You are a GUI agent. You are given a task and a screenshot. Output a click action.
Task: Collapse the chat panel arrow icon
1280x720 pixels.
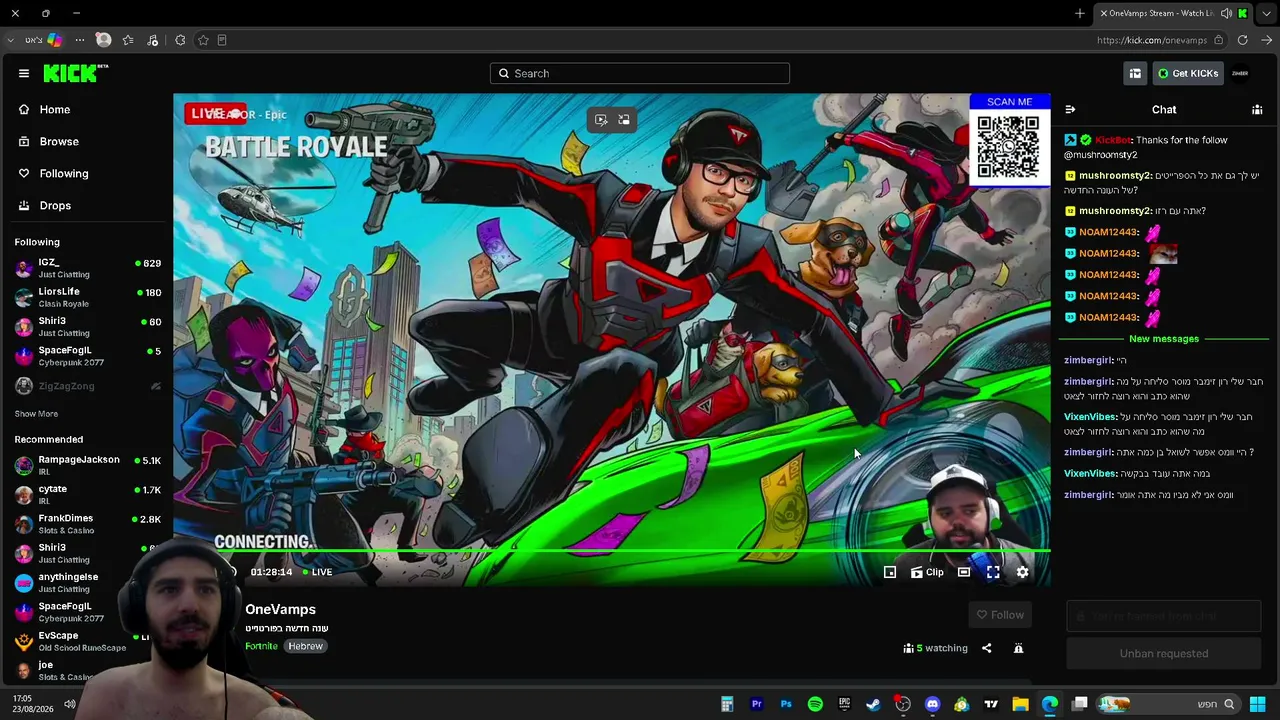(x=1070, y=110)
